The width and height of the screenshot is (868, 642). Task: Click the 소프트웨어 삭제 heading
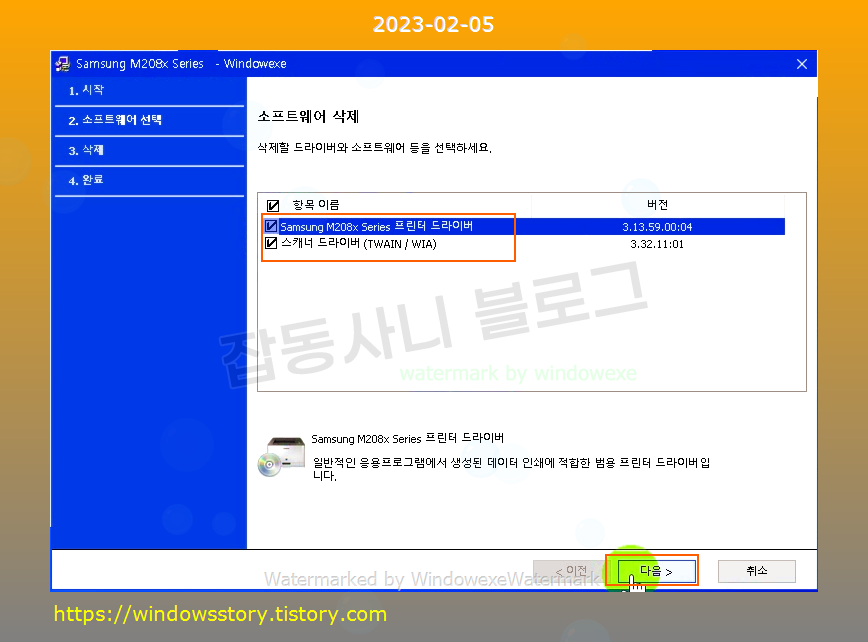click(x=308, y=117)
